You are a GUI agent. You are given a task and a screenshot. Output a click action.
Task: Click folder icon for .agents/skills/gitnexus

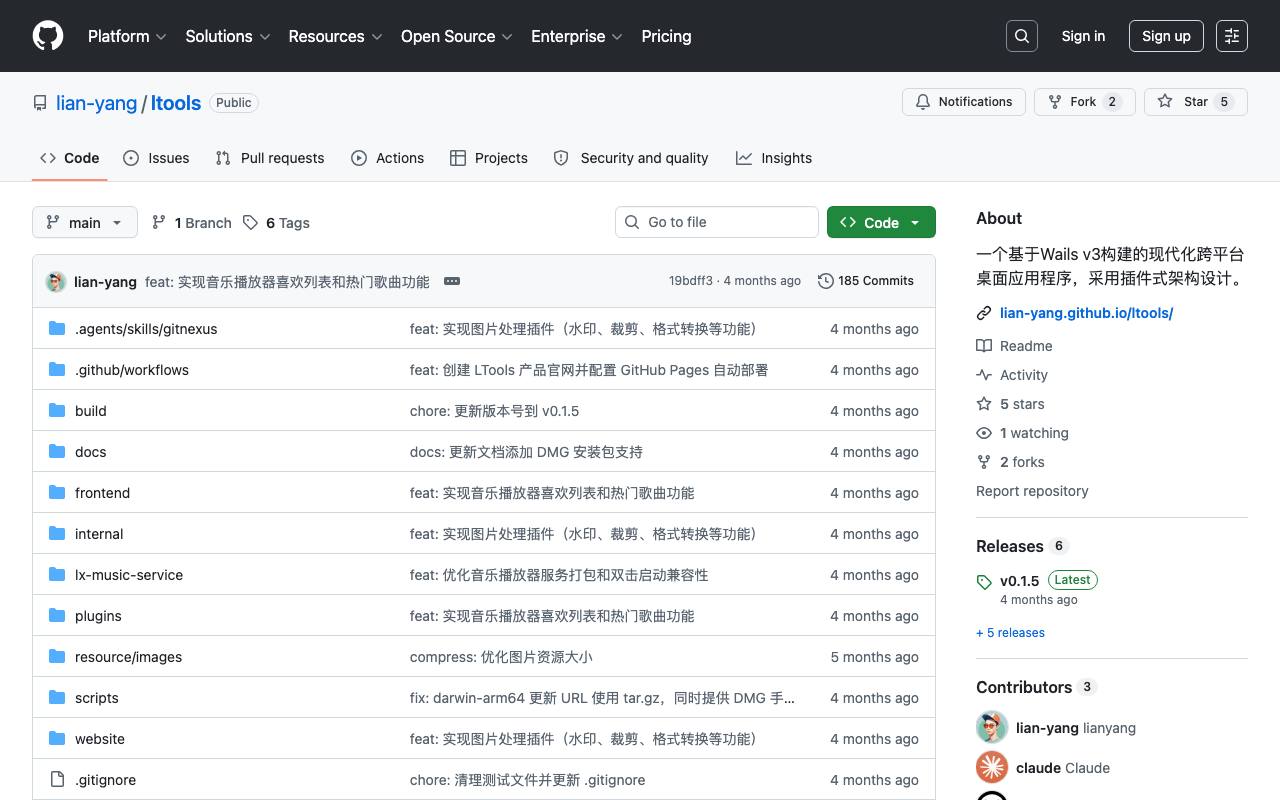coord(57,328)
